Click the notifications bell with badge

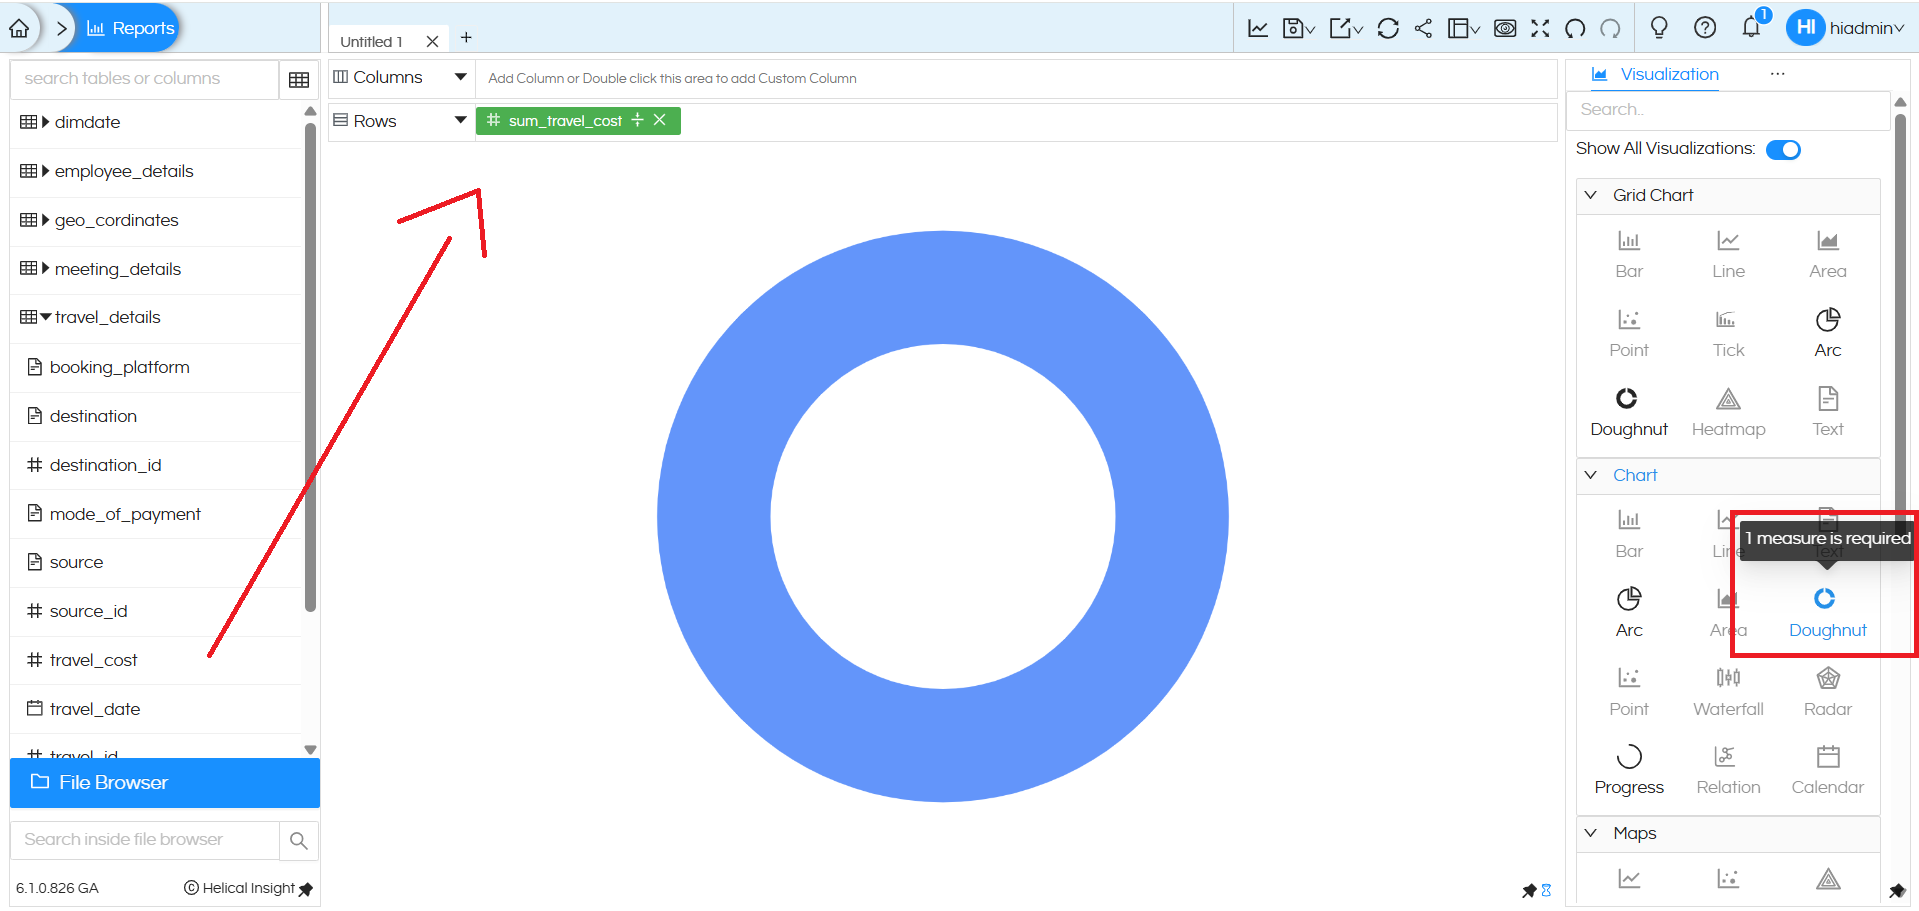(x=1751, y=28)
